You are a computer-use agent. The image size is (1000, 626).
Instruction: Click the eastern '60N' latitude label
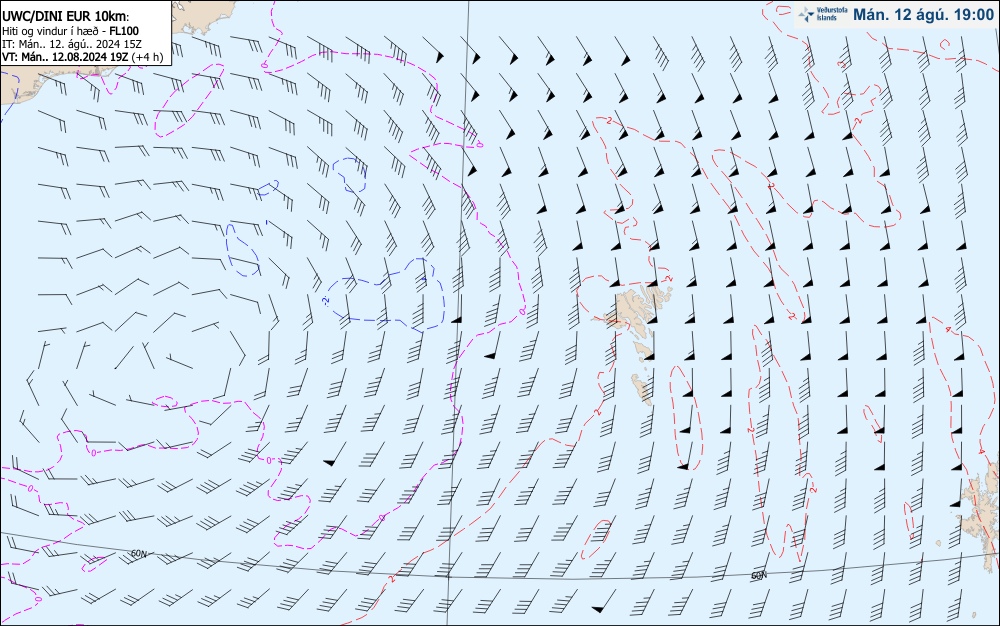(759, 576)
